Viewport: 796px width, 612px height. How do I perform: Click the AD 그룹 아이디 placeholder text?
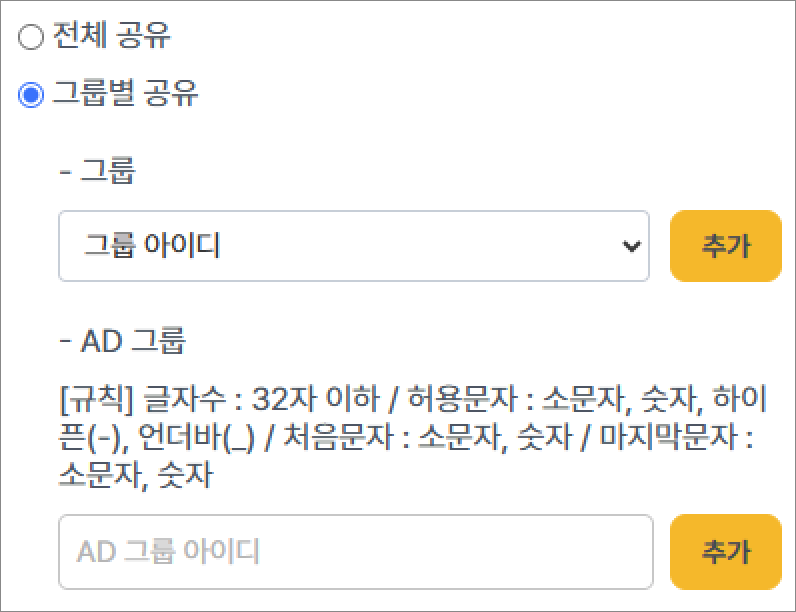168,551
